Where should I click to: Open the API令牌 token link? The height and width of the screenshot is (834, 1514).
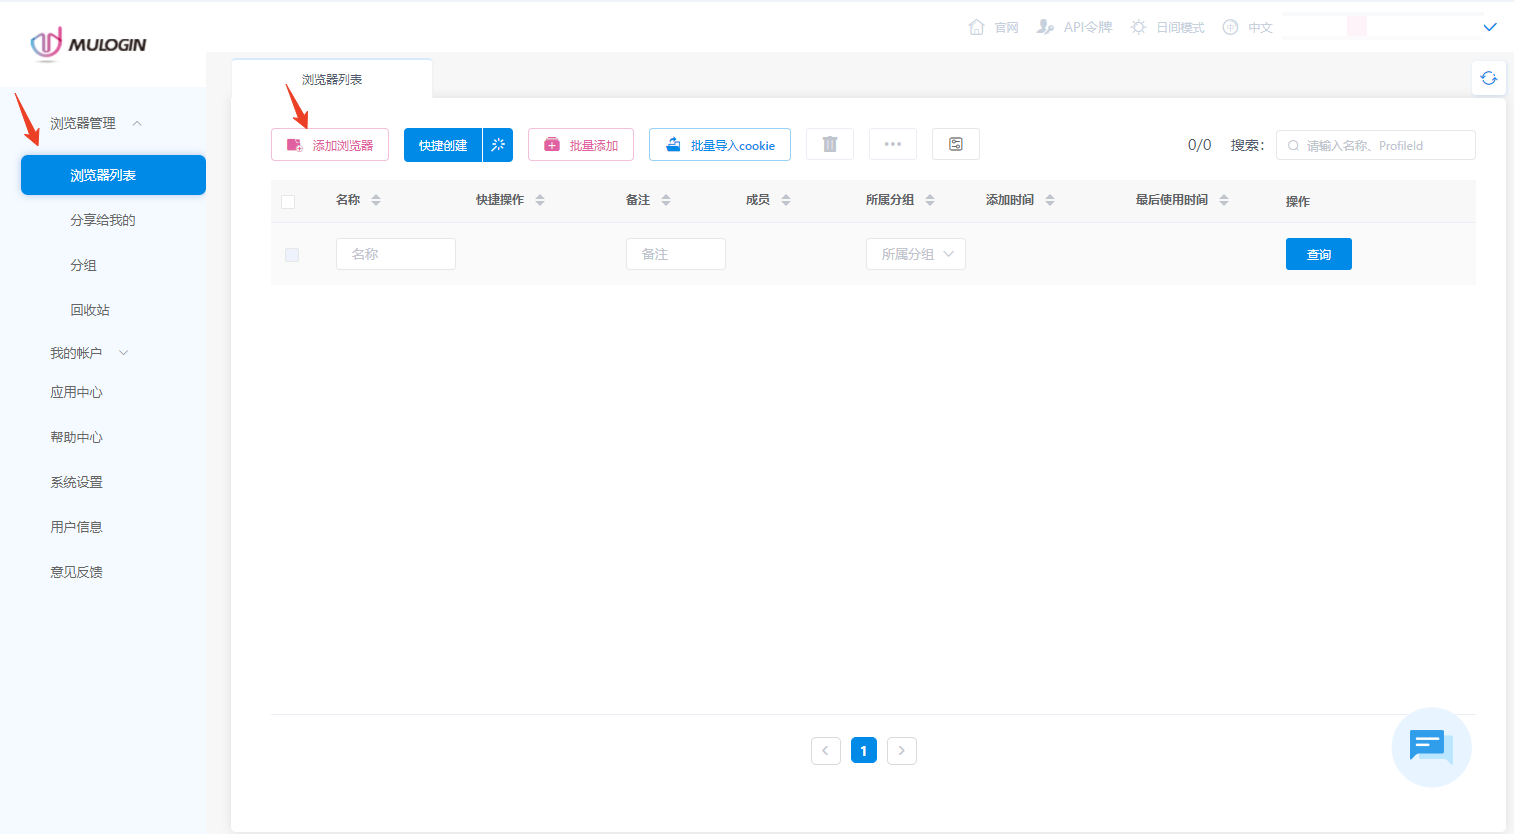[x=1075, y=27]
